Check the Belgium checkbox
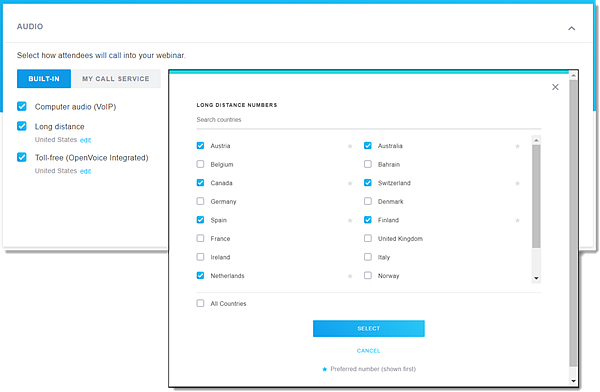Image resolution: width=600 pixels, height=392 pixels. tap(200, 164)
